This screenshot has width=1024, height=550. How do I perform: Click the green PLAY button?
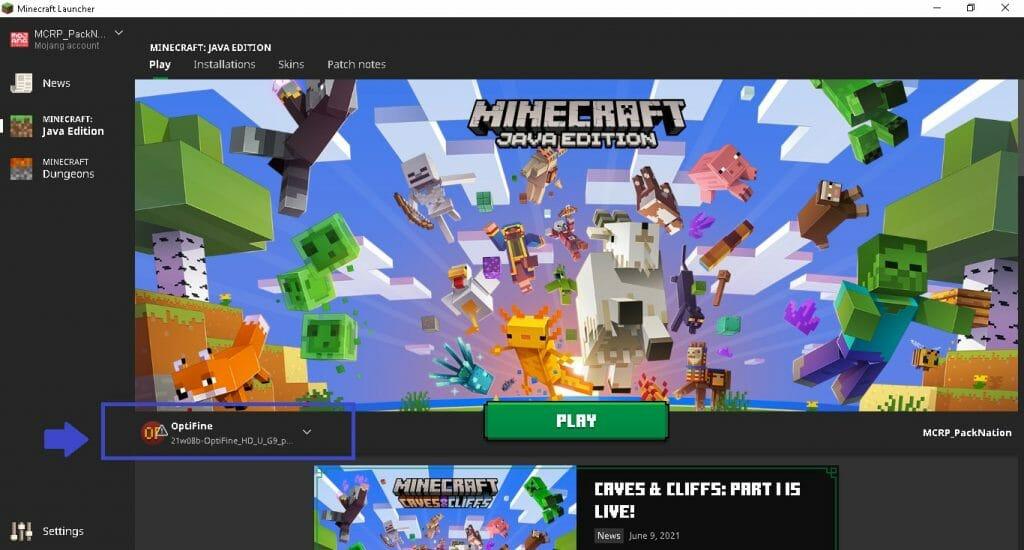pos(576,421)
